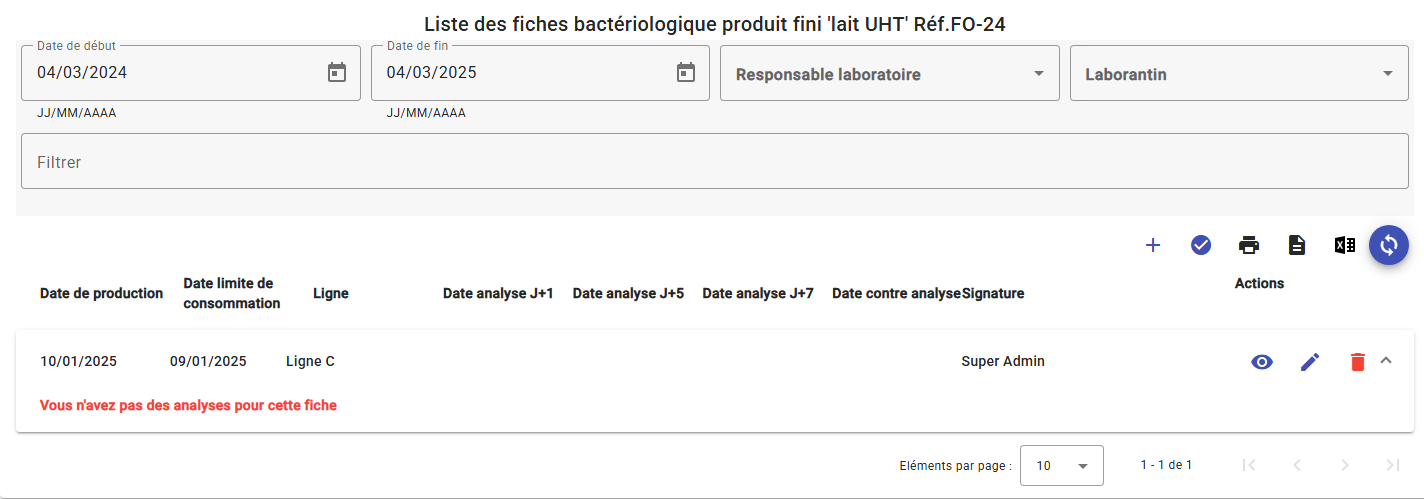Sort by Date de production column header
Viewport: 1424px width, 499px height.
pos(101,293)
